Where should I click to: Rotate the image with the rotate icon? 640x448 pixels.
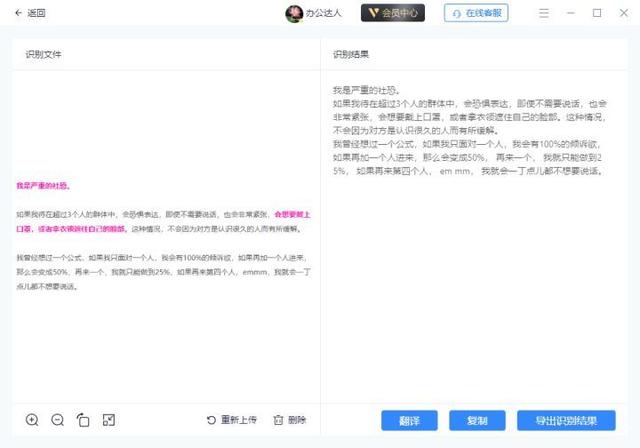click(83, 420)
